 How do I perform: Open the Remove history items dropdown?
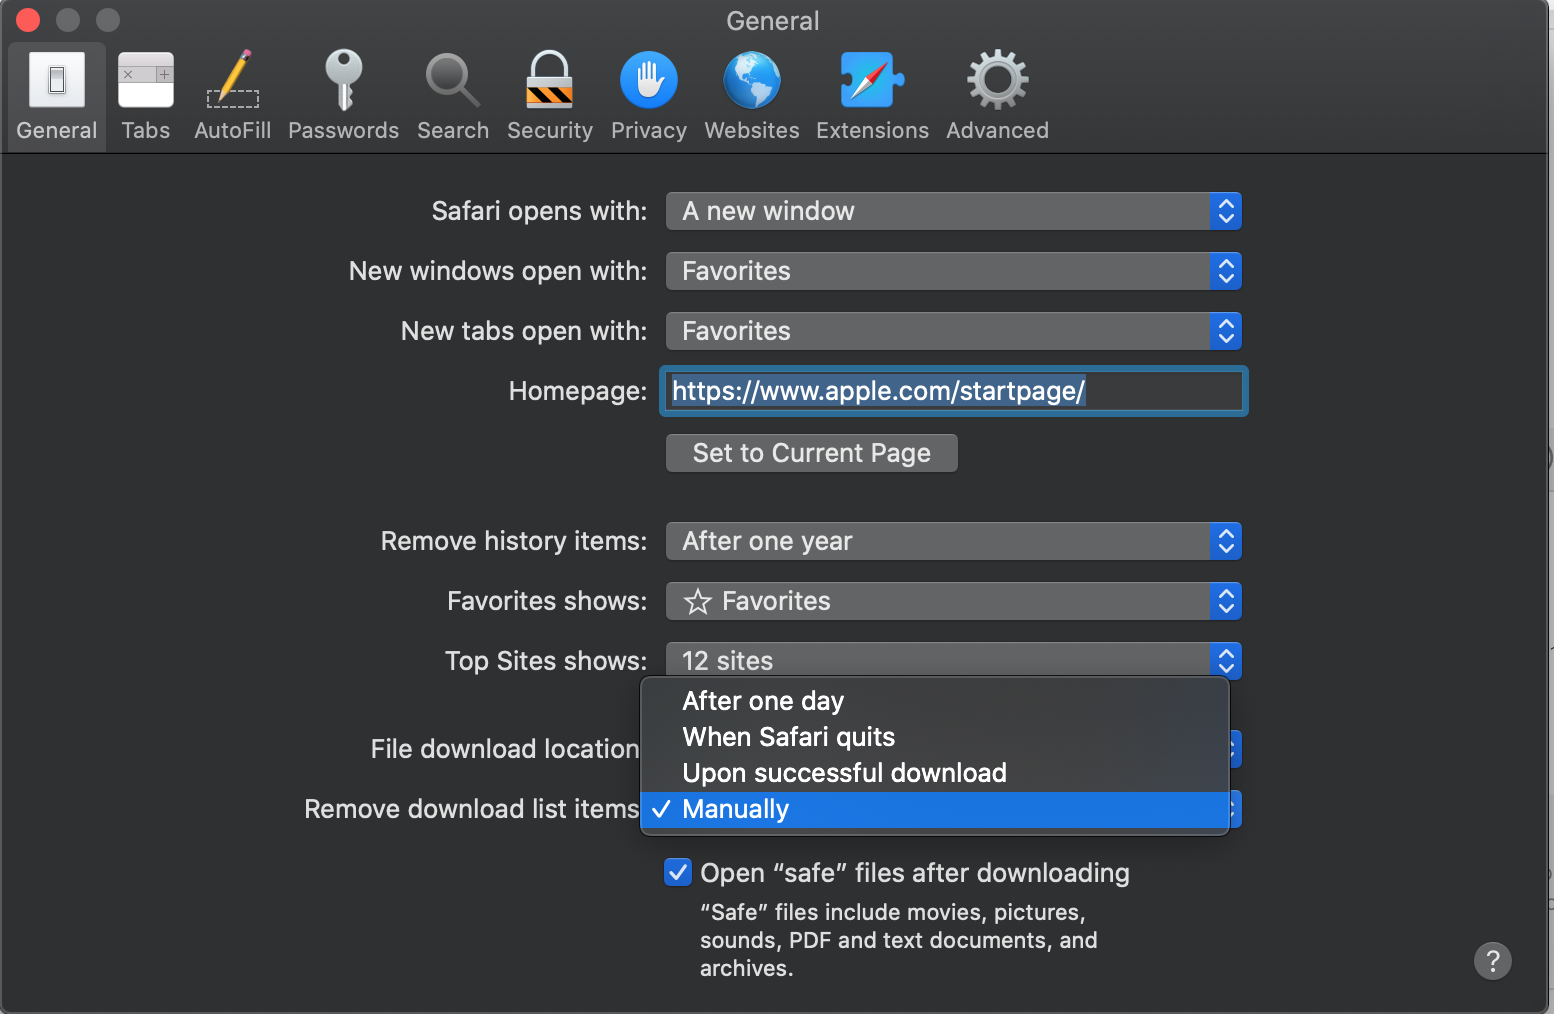coord(953,541)
